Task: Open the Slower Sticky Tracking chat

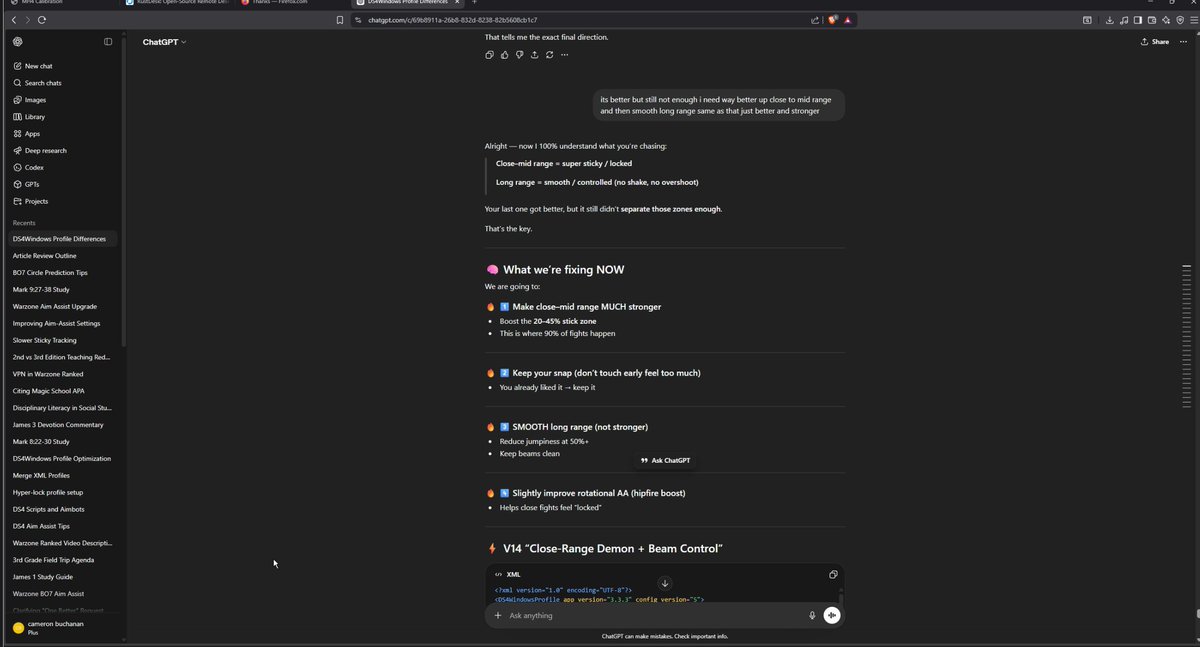Action: tap(61, 340)
